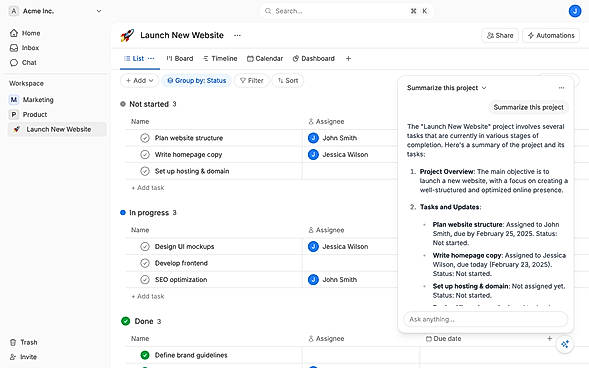Viewport: 589px width, 368px height.
Task: Open Group by: Status options
Action: point(196,80)
